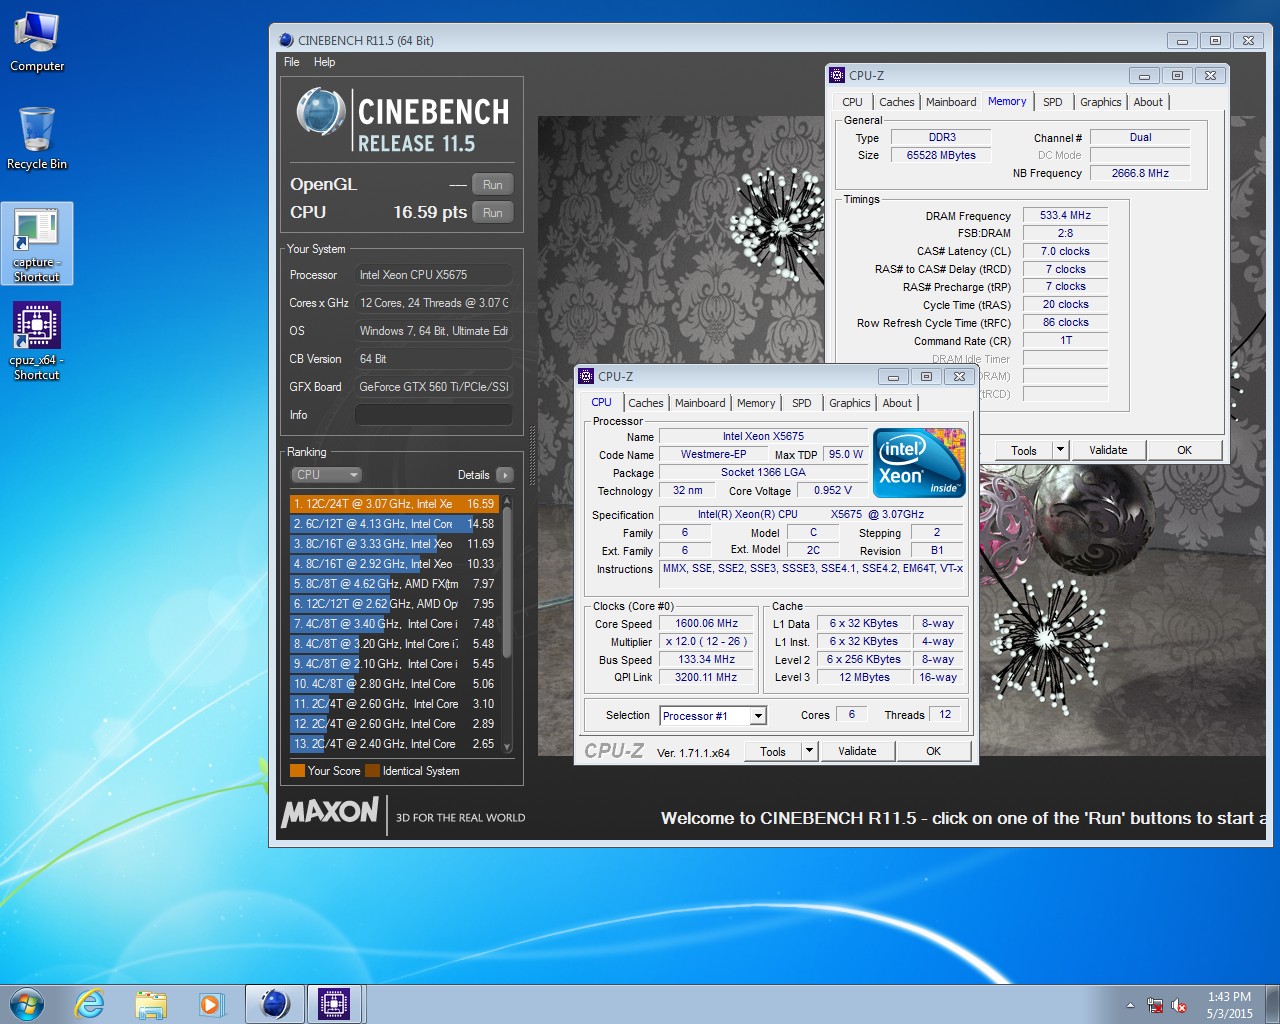Open Windows Media Player taskbar icon
This screenshot has height=1024, width=1280.
coord(212,1004)
